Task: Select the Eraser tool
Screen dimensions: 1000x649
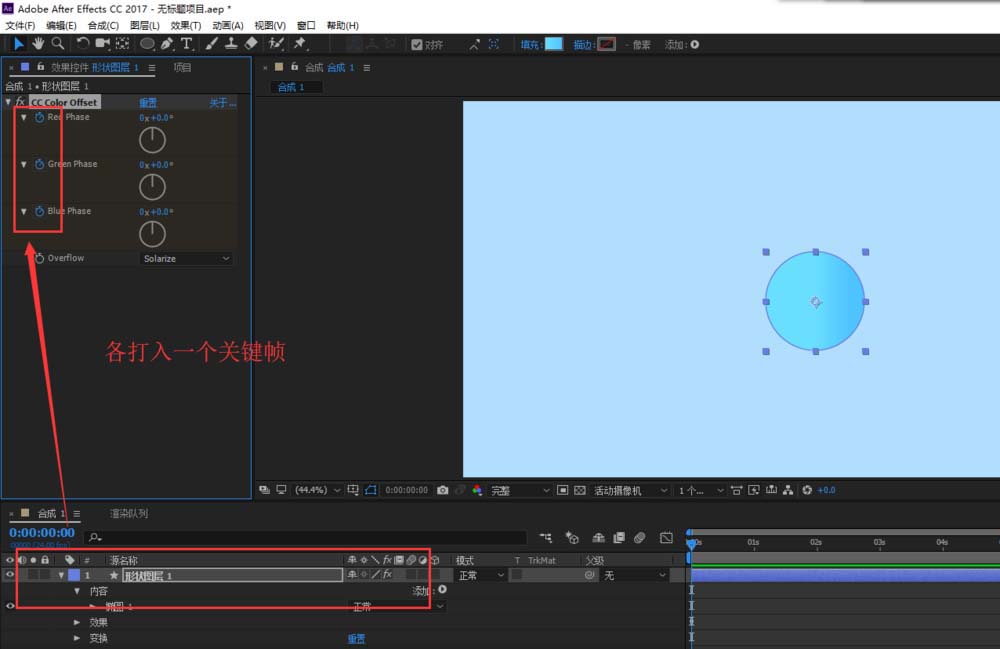Action: (x=251, y=44)
